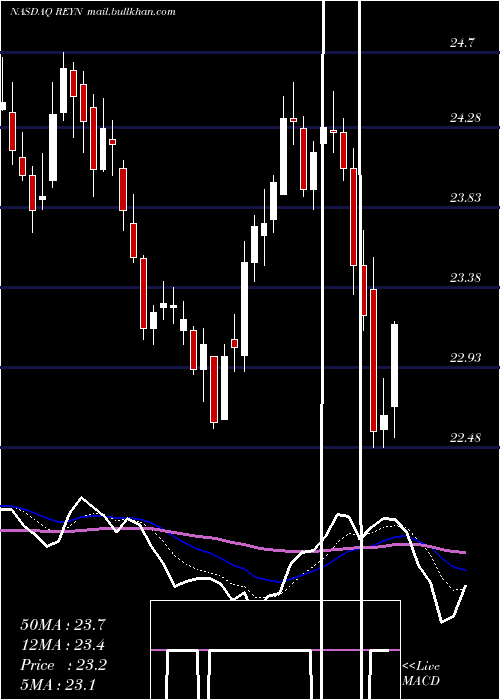Click the '5MA : 23.1' reading
The image size is (500, 700).
[x=58, y=684]
